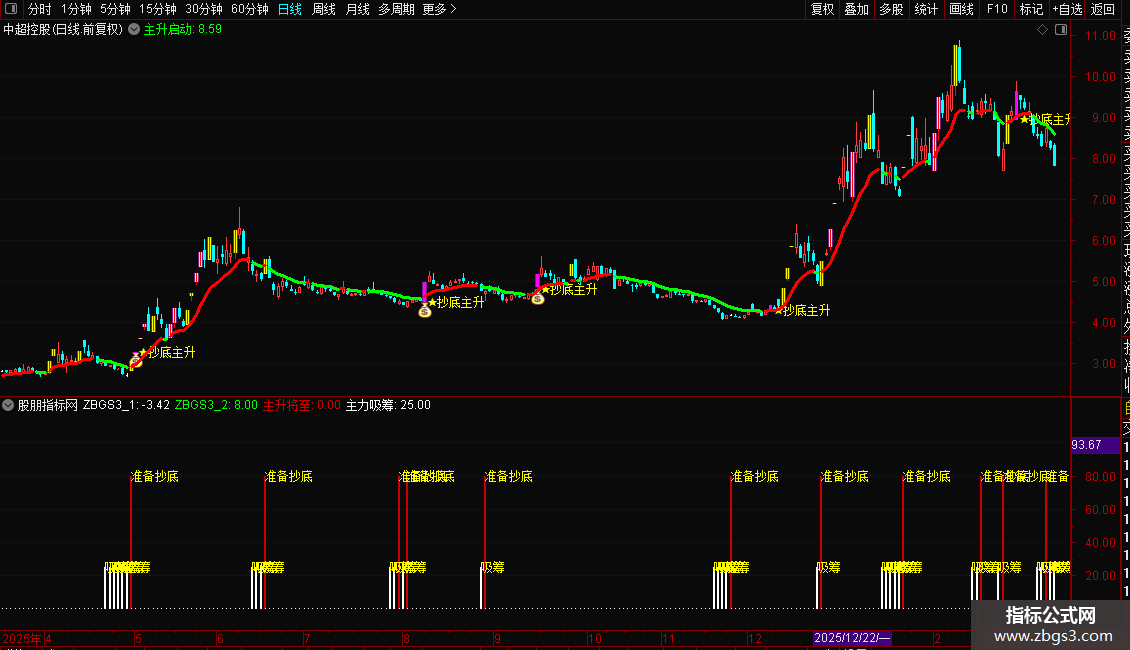Screen dimensions: 1130x650
Task: Click the 抄底主升 signal near May
Action: 172,352
